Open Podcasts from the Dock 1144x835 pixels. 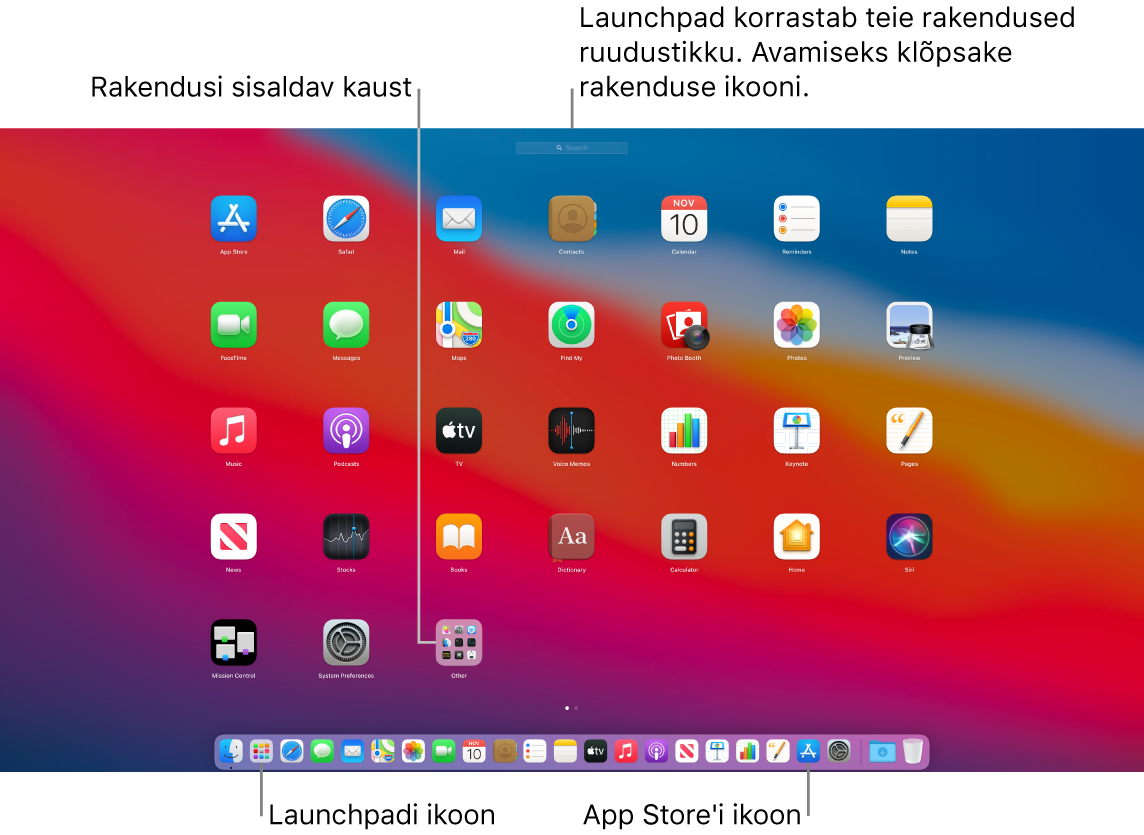click(x=657, y=750)
